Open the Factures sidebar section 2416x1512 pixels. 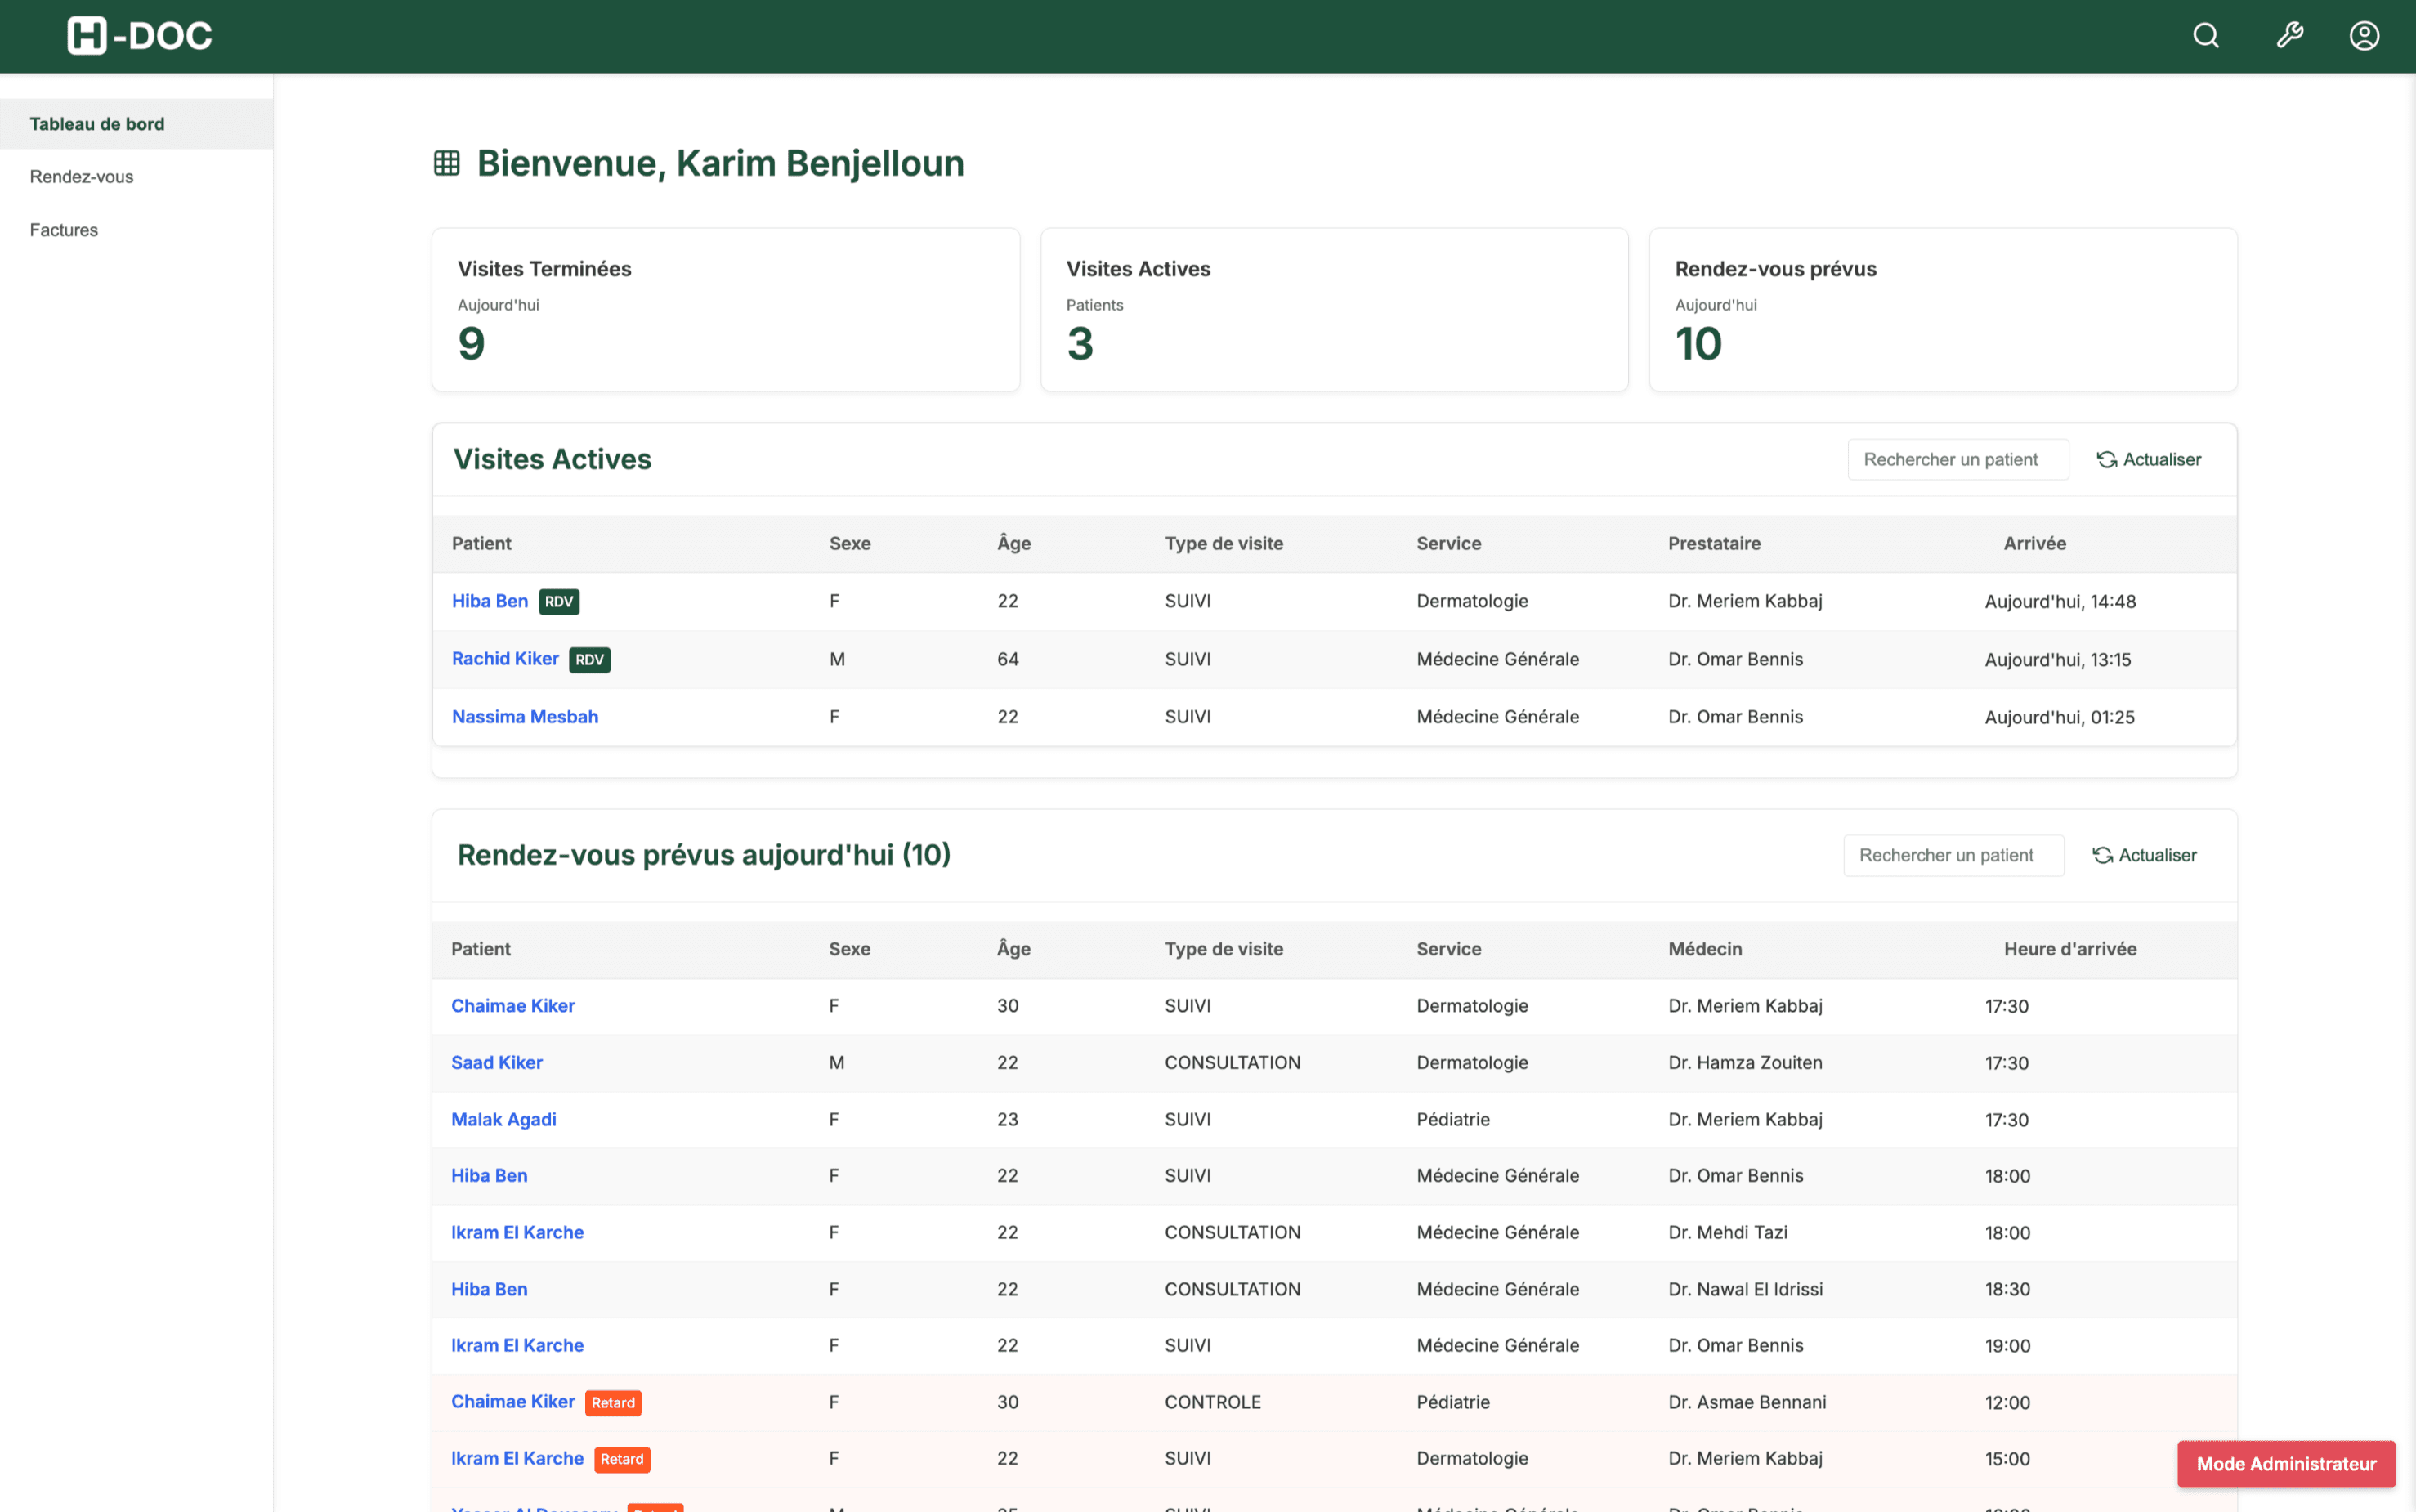point(63,229)
